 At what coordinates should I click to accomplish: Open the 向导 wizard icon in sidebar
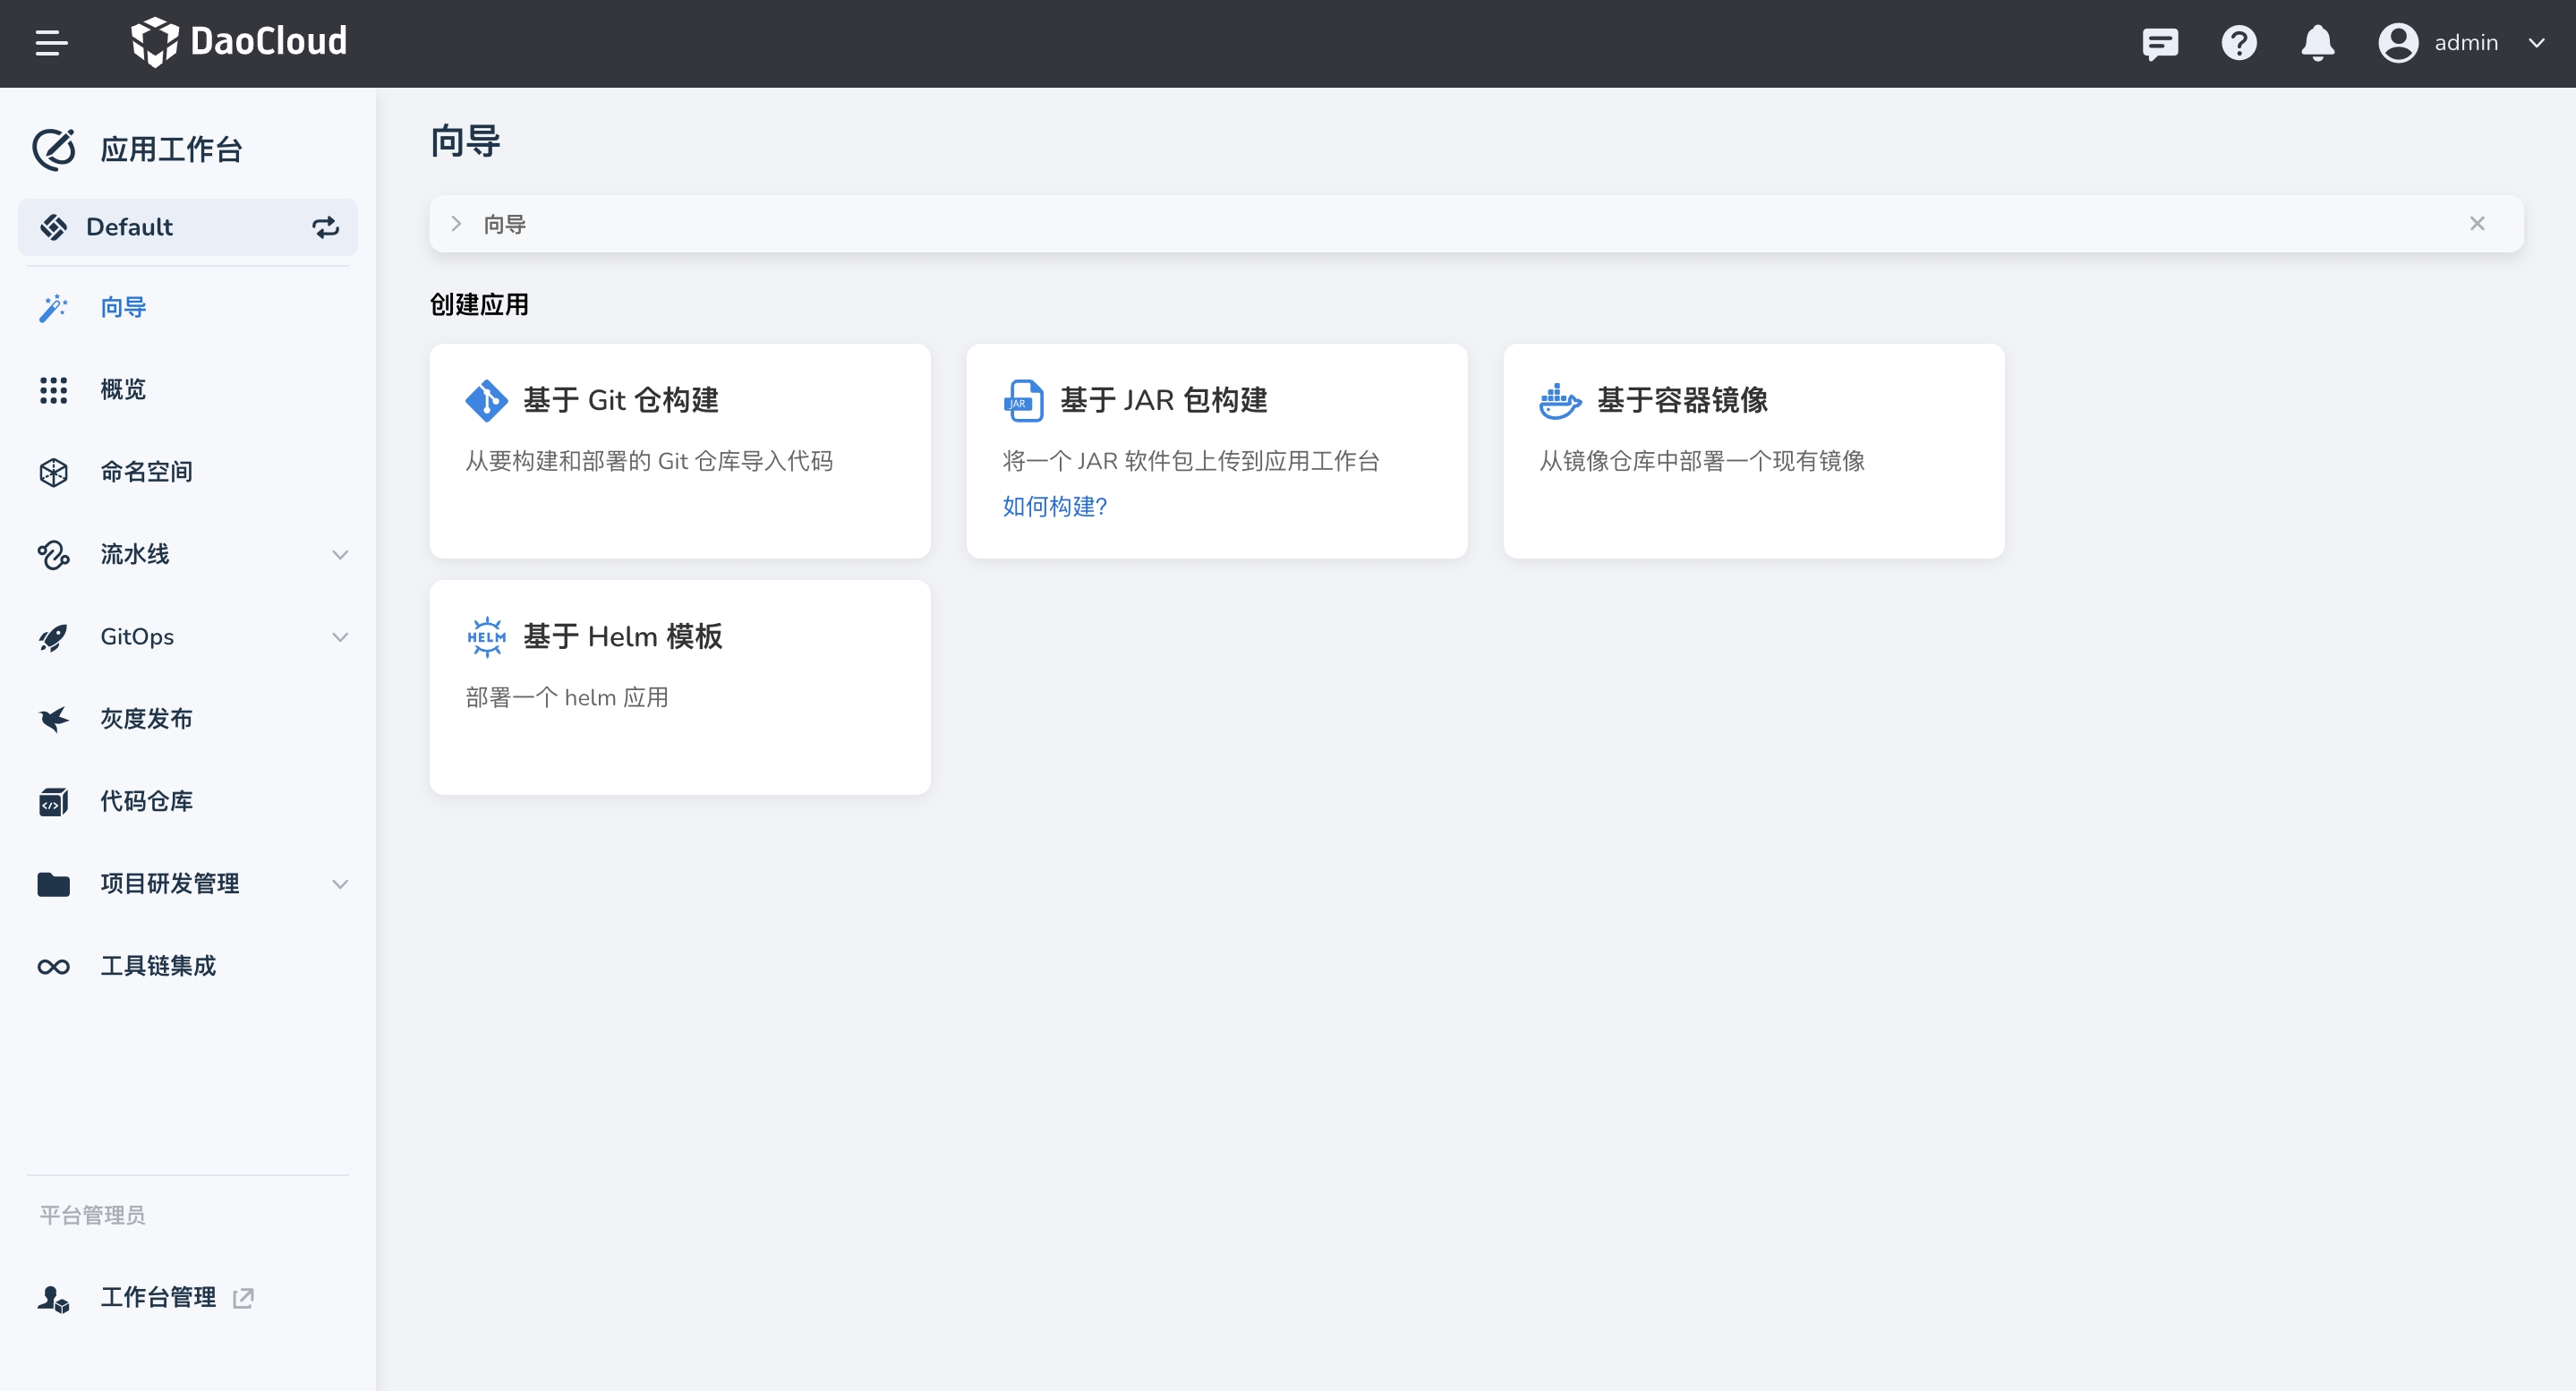(54, 308)
